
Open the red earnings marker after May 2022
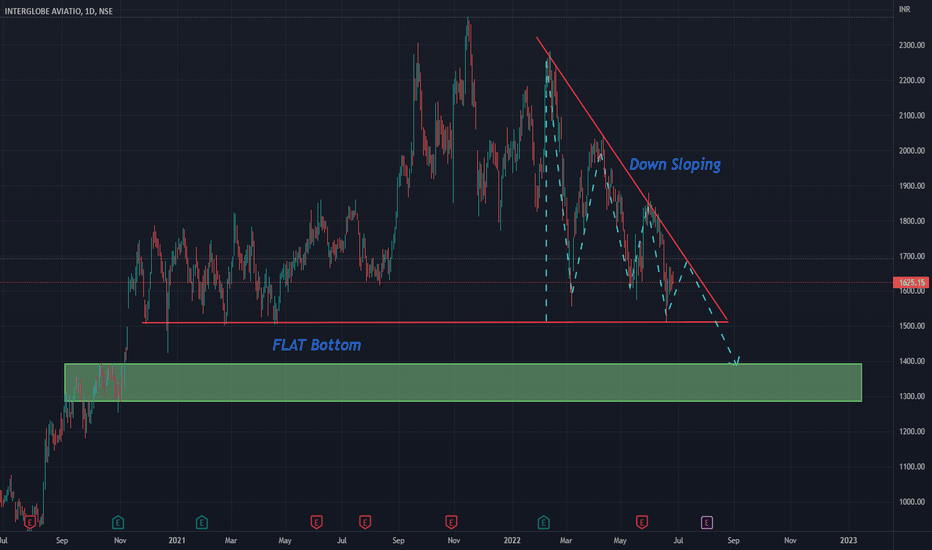click(641, 523)
